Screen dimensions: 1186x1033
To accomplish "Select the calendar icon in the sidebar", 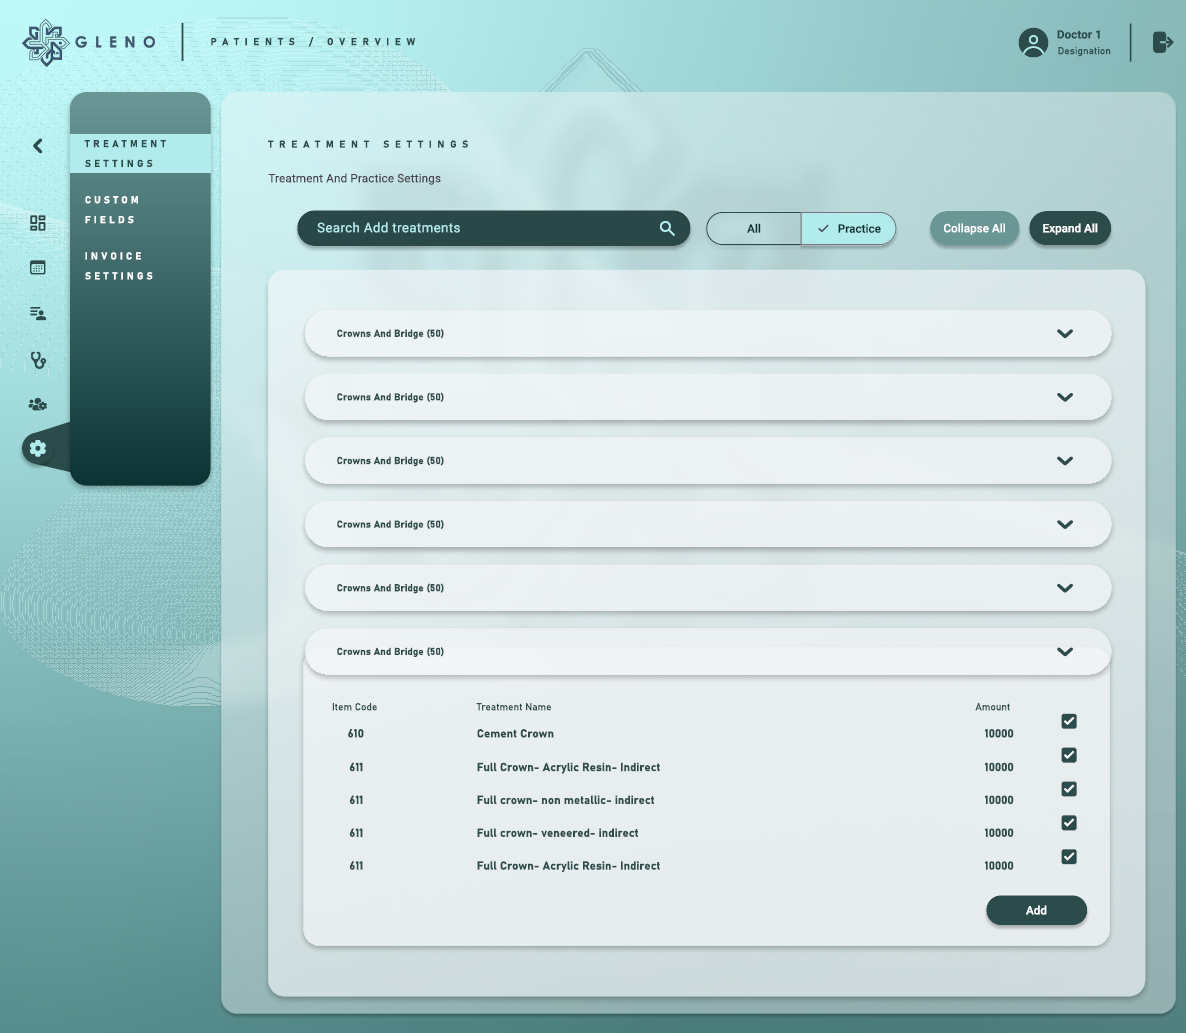I will pyautogui.click(x=37, y=267).
